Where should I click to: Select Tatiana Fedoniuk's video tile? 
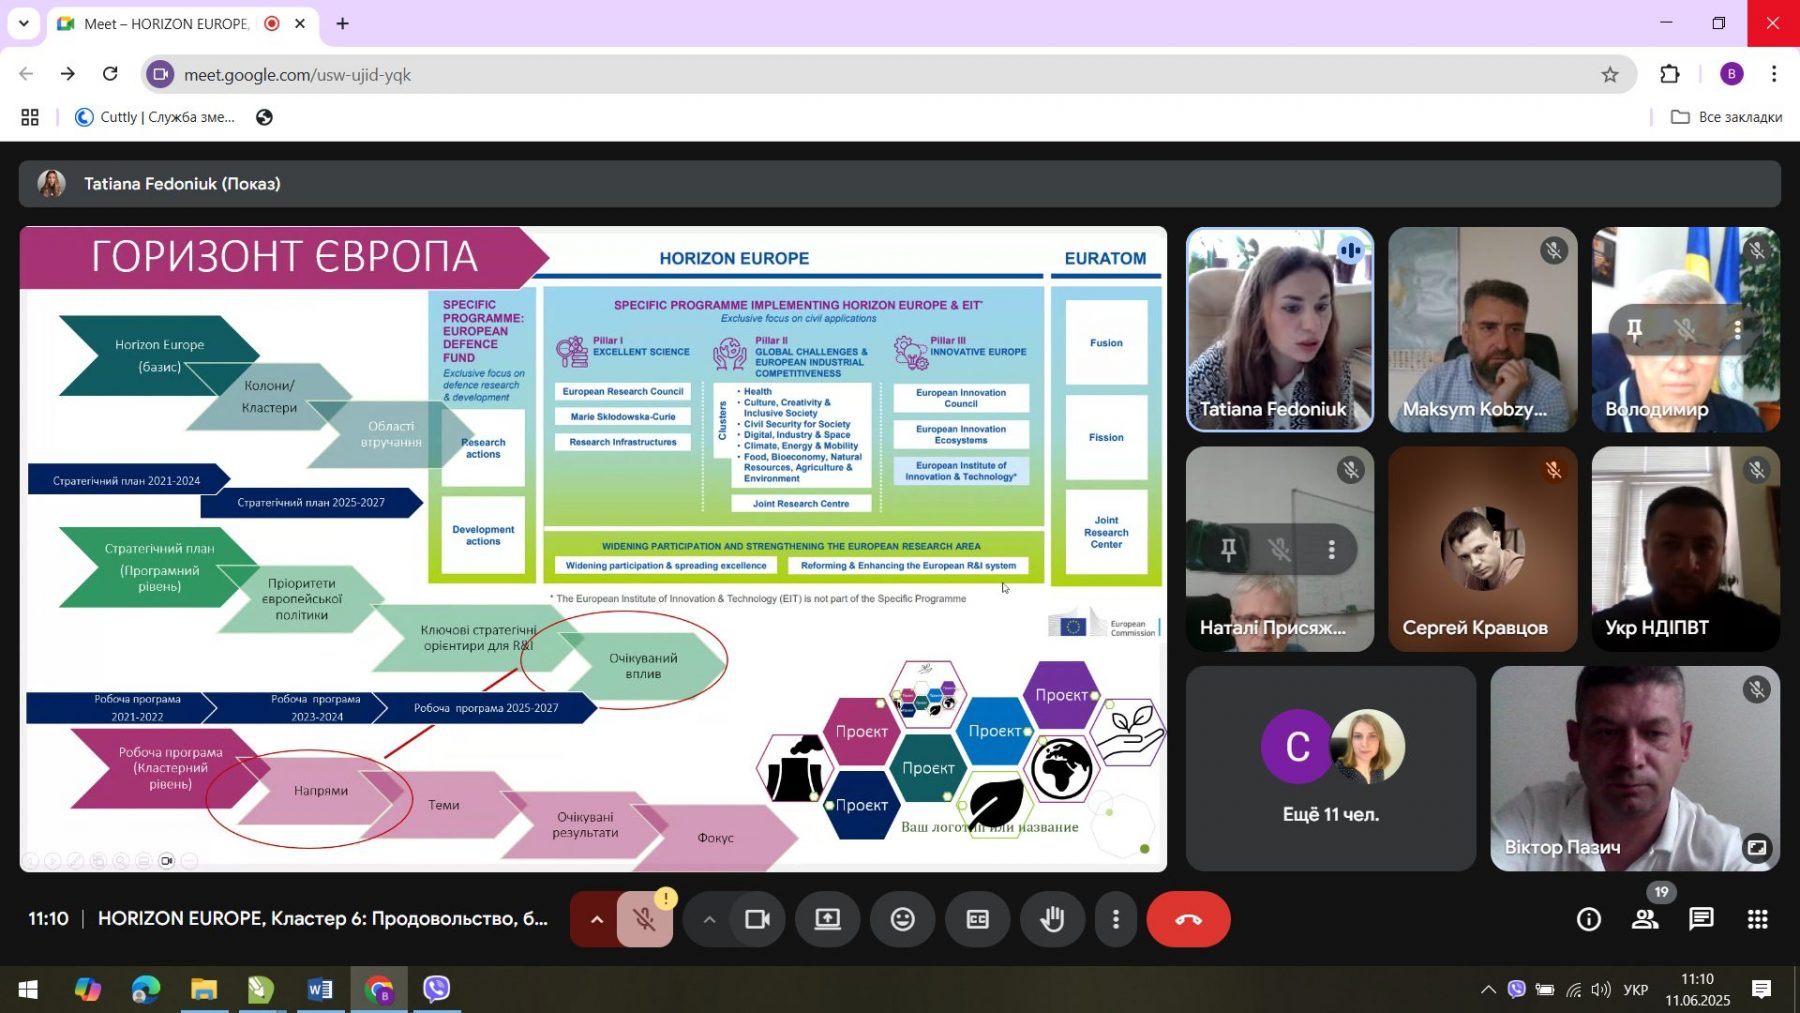click(1280, 330)
